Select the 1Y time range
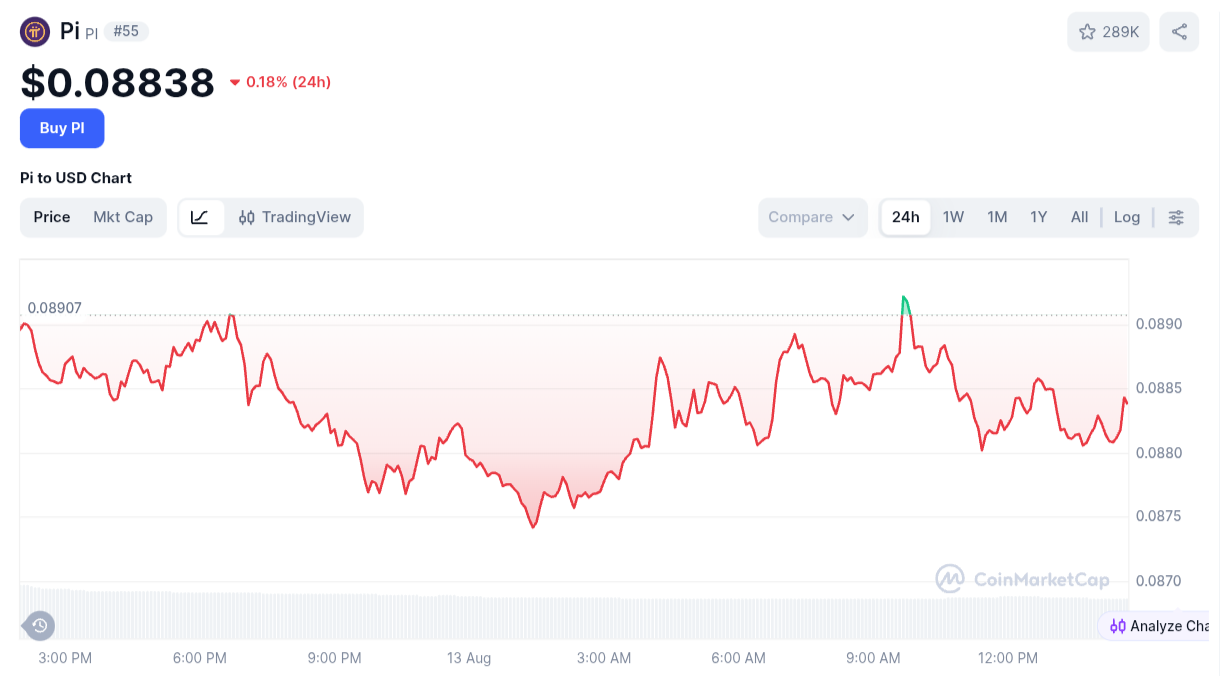The image size is (1220, 676). [x=1039, y=217]
